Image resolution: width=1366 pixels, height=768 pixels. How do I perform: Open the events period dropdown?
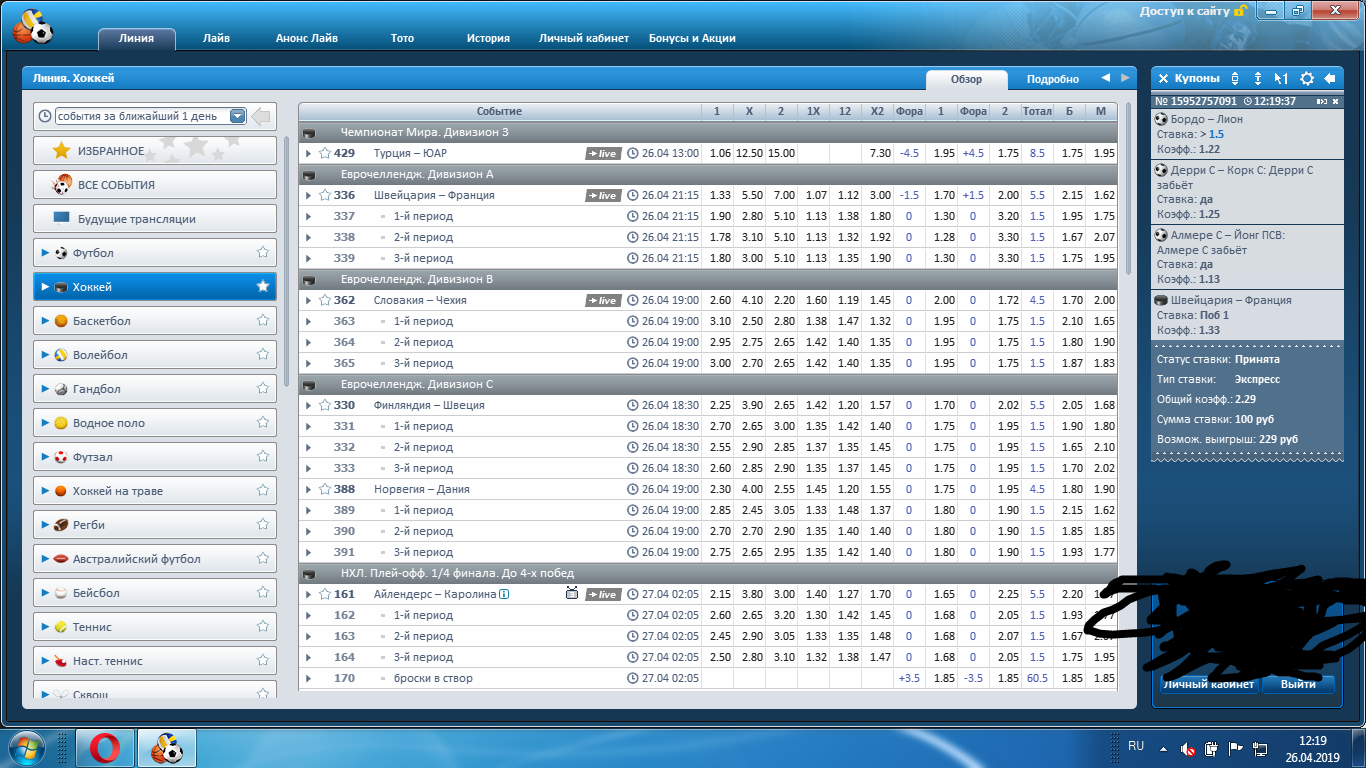(x=237, y=116)
